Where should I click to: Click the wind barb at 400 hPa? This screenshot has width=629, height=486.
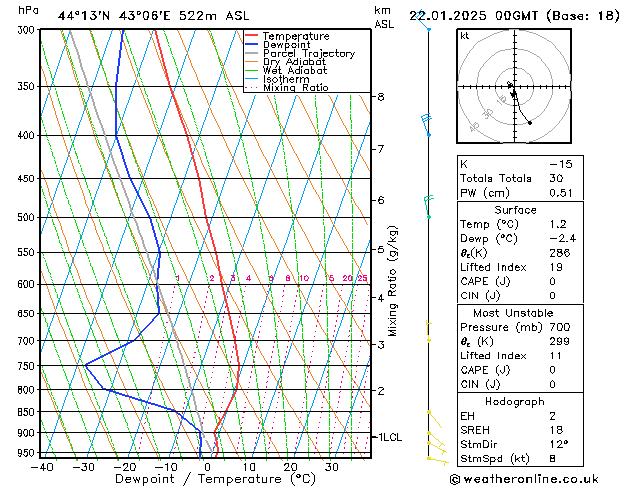click(x=427, y=125)
